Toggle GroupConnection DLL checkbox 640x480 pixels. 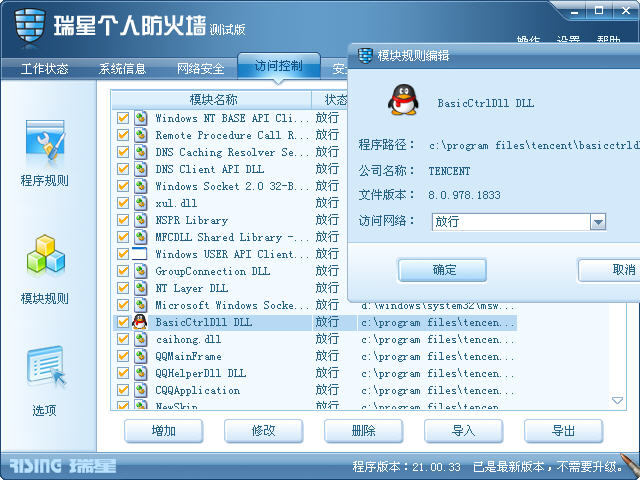(x=123, y=271)
